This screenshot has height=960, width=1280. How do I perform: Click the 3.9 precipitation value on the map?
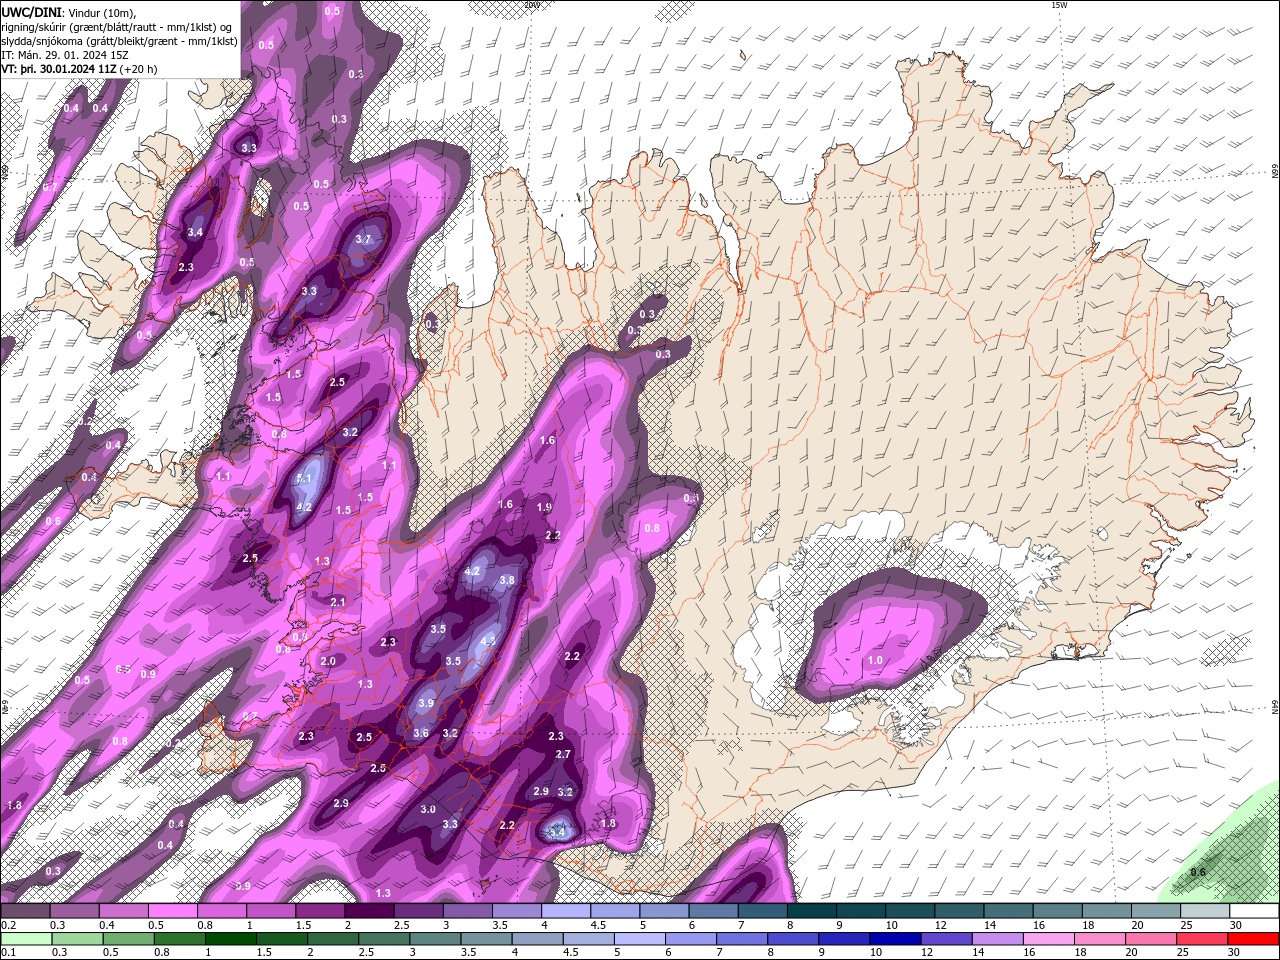tap(425, 703)
